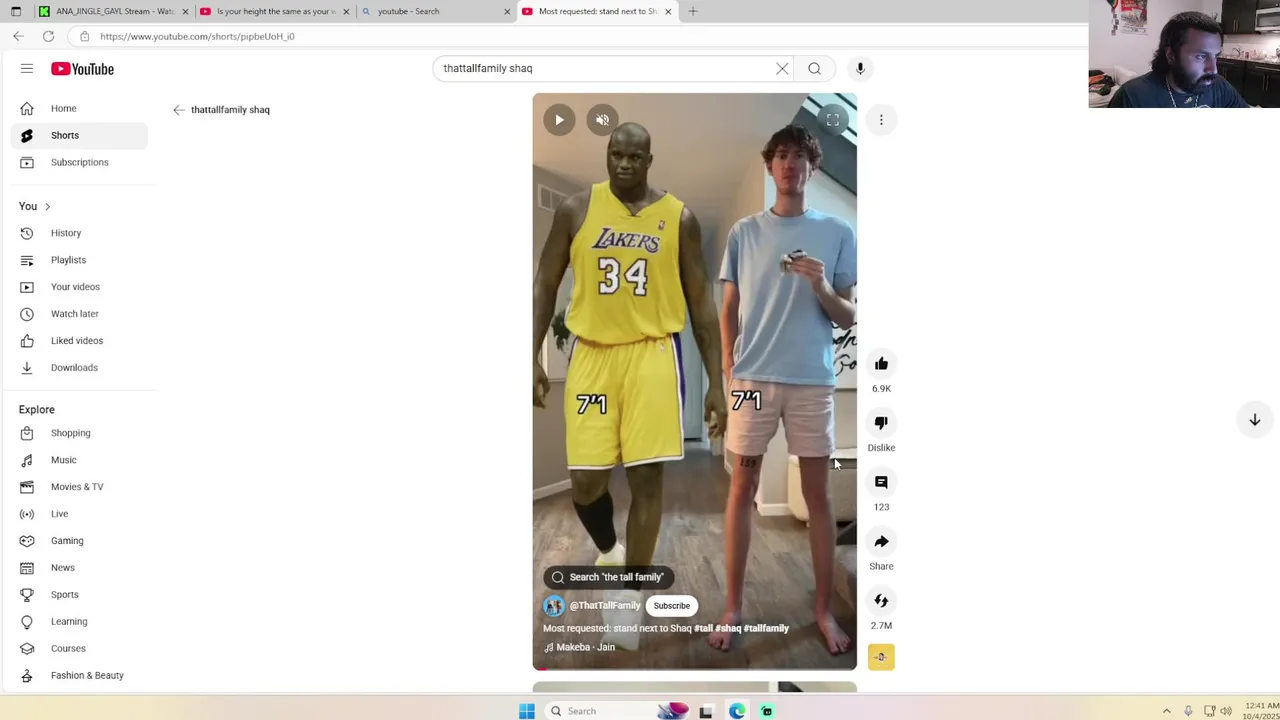
Task: Click the #tallfamily hashtag
Action: (x=767, y=628)
